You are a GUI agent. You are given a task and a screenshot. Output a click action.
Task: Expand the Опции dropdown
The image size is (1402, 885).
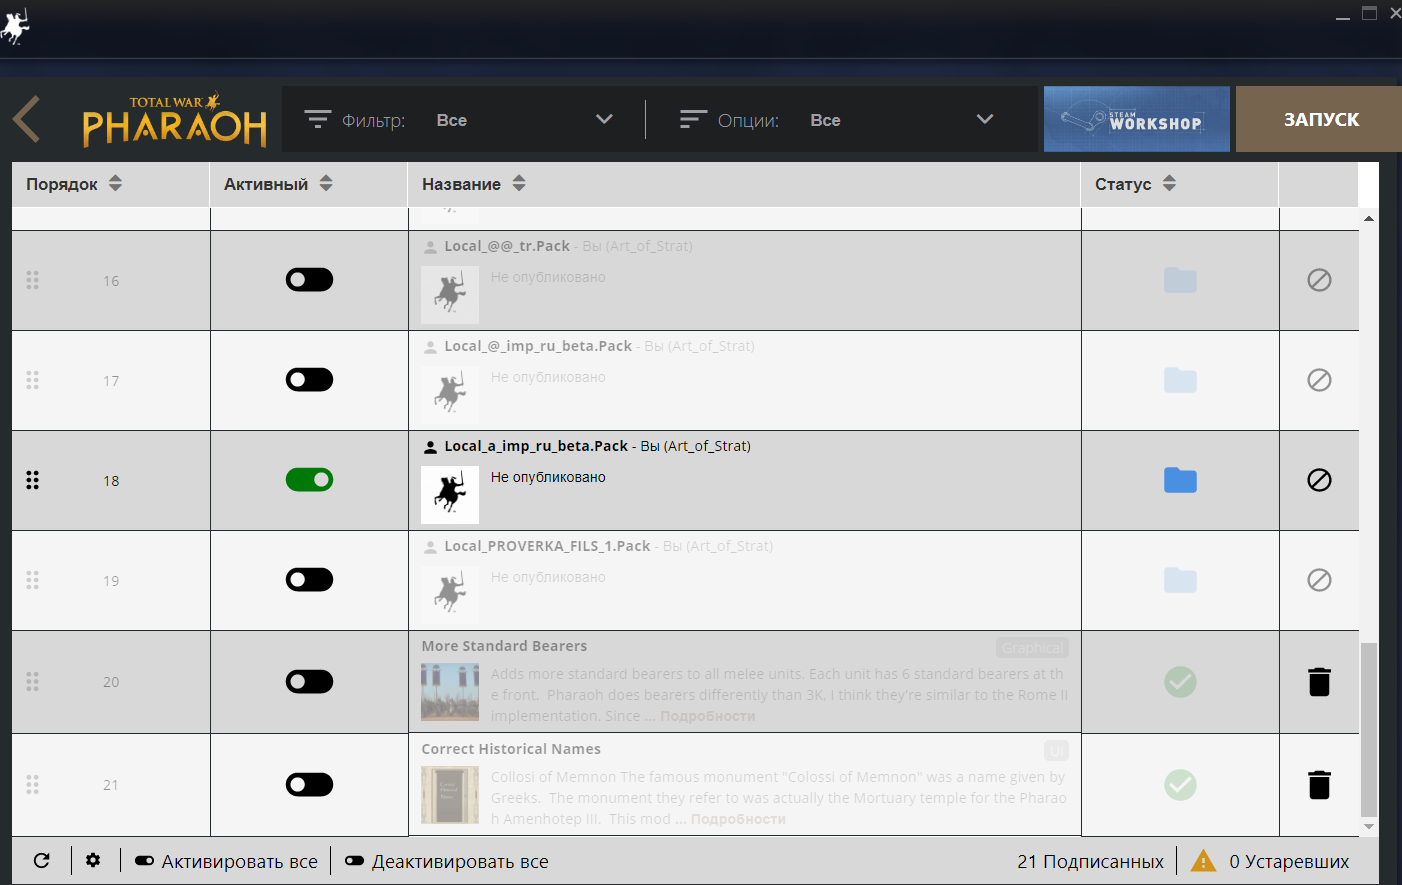pyautogui.click(x=984, y=120)
